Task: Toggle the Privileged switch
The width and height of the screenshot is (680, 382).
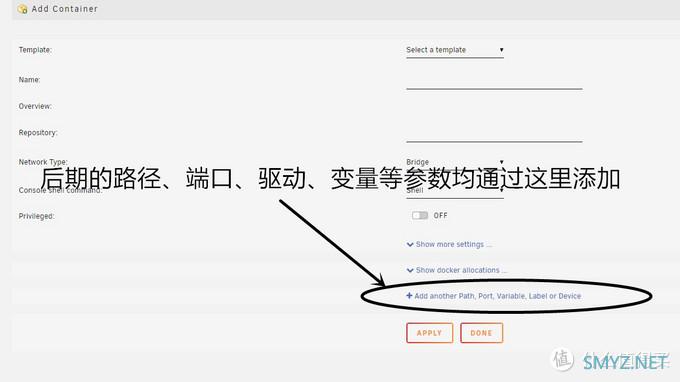Action: [x=420, y=215]
